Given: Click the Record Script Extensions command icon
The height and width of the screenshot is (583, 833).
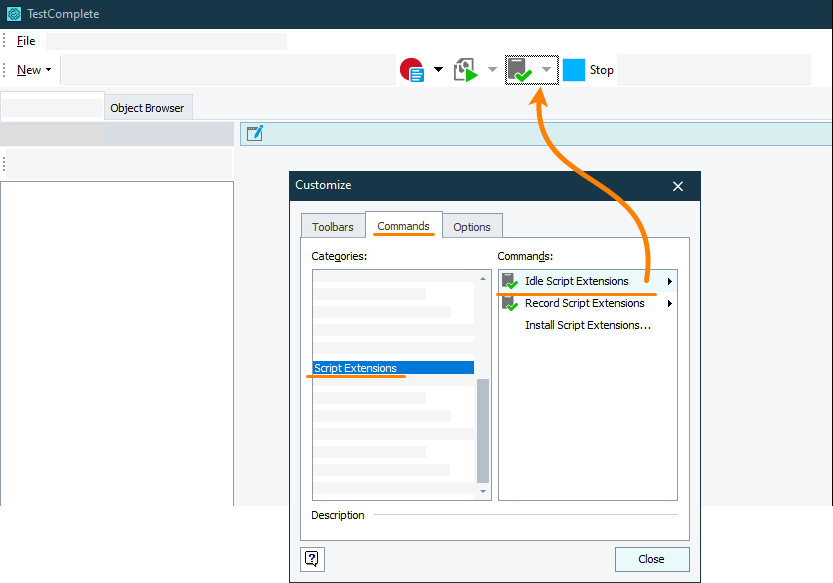Looking at the screenshot, I should pos(510,303).
